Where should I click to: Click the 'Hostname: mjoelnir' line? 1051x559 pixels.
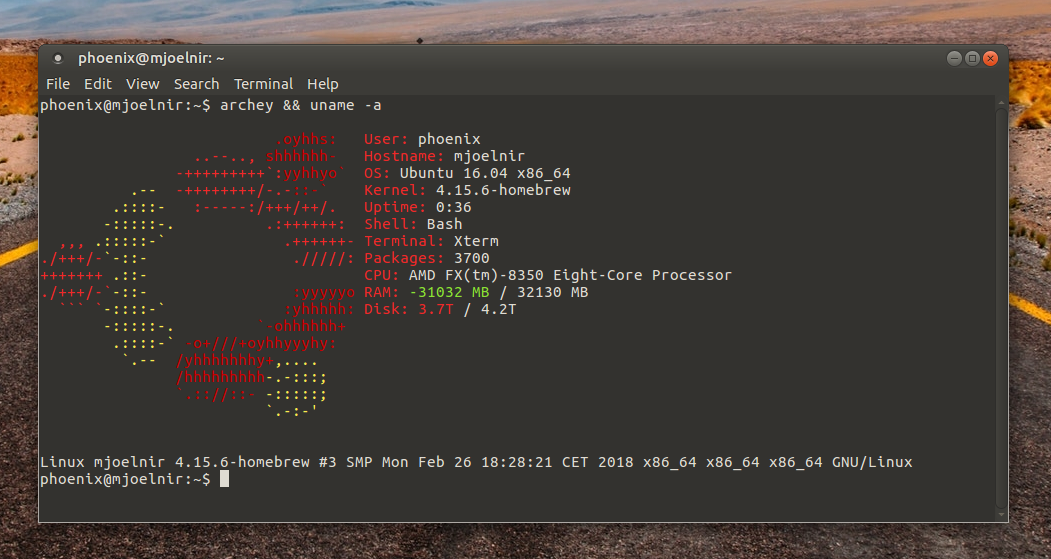click(x=444, y=156)
